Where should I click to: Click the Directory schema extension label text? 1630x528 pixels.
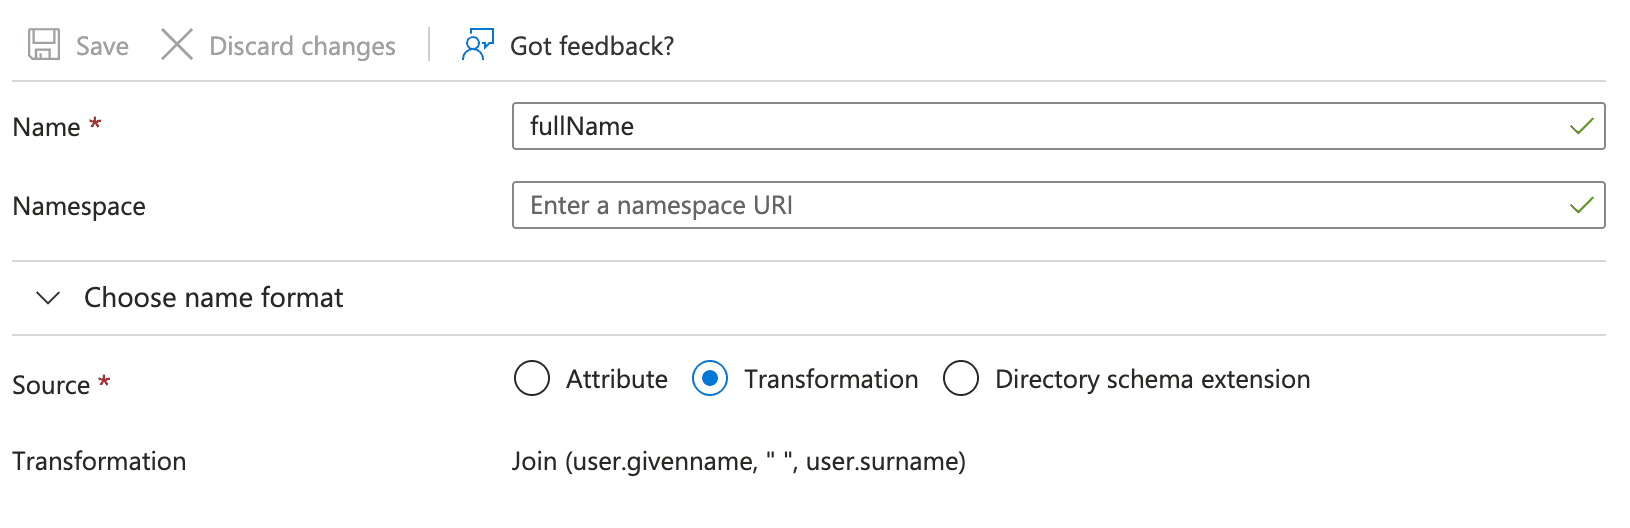[1152, 379]
